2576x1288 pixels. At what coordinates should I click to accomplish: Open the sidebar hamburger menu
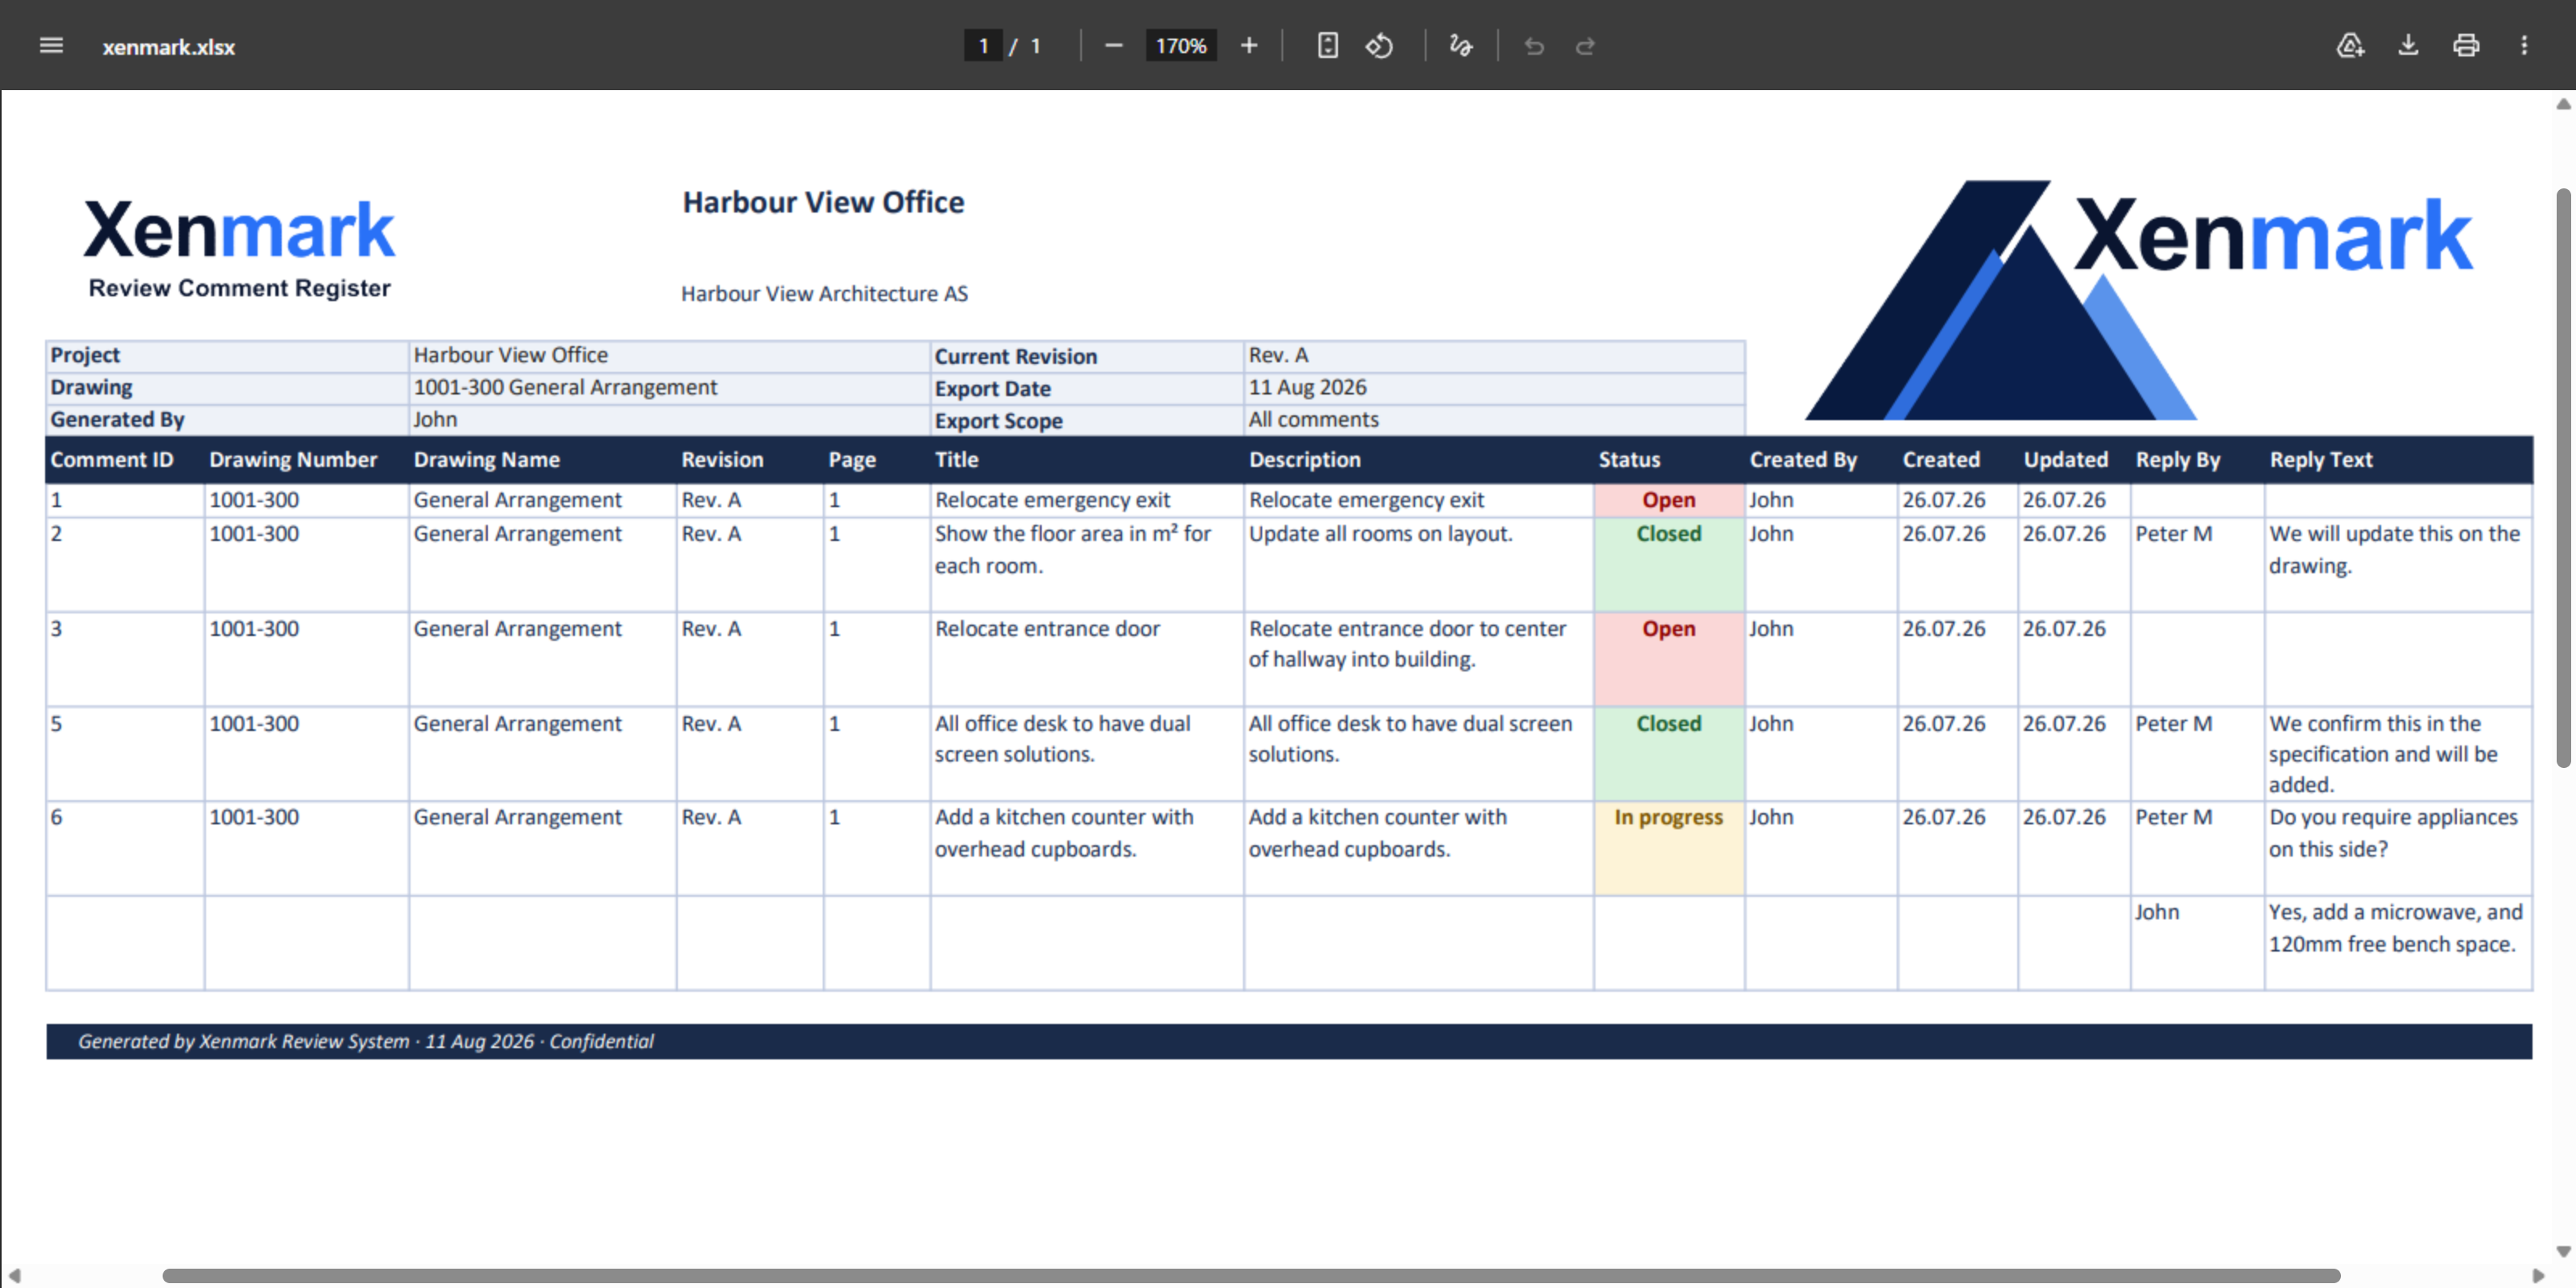click(51, 46)
